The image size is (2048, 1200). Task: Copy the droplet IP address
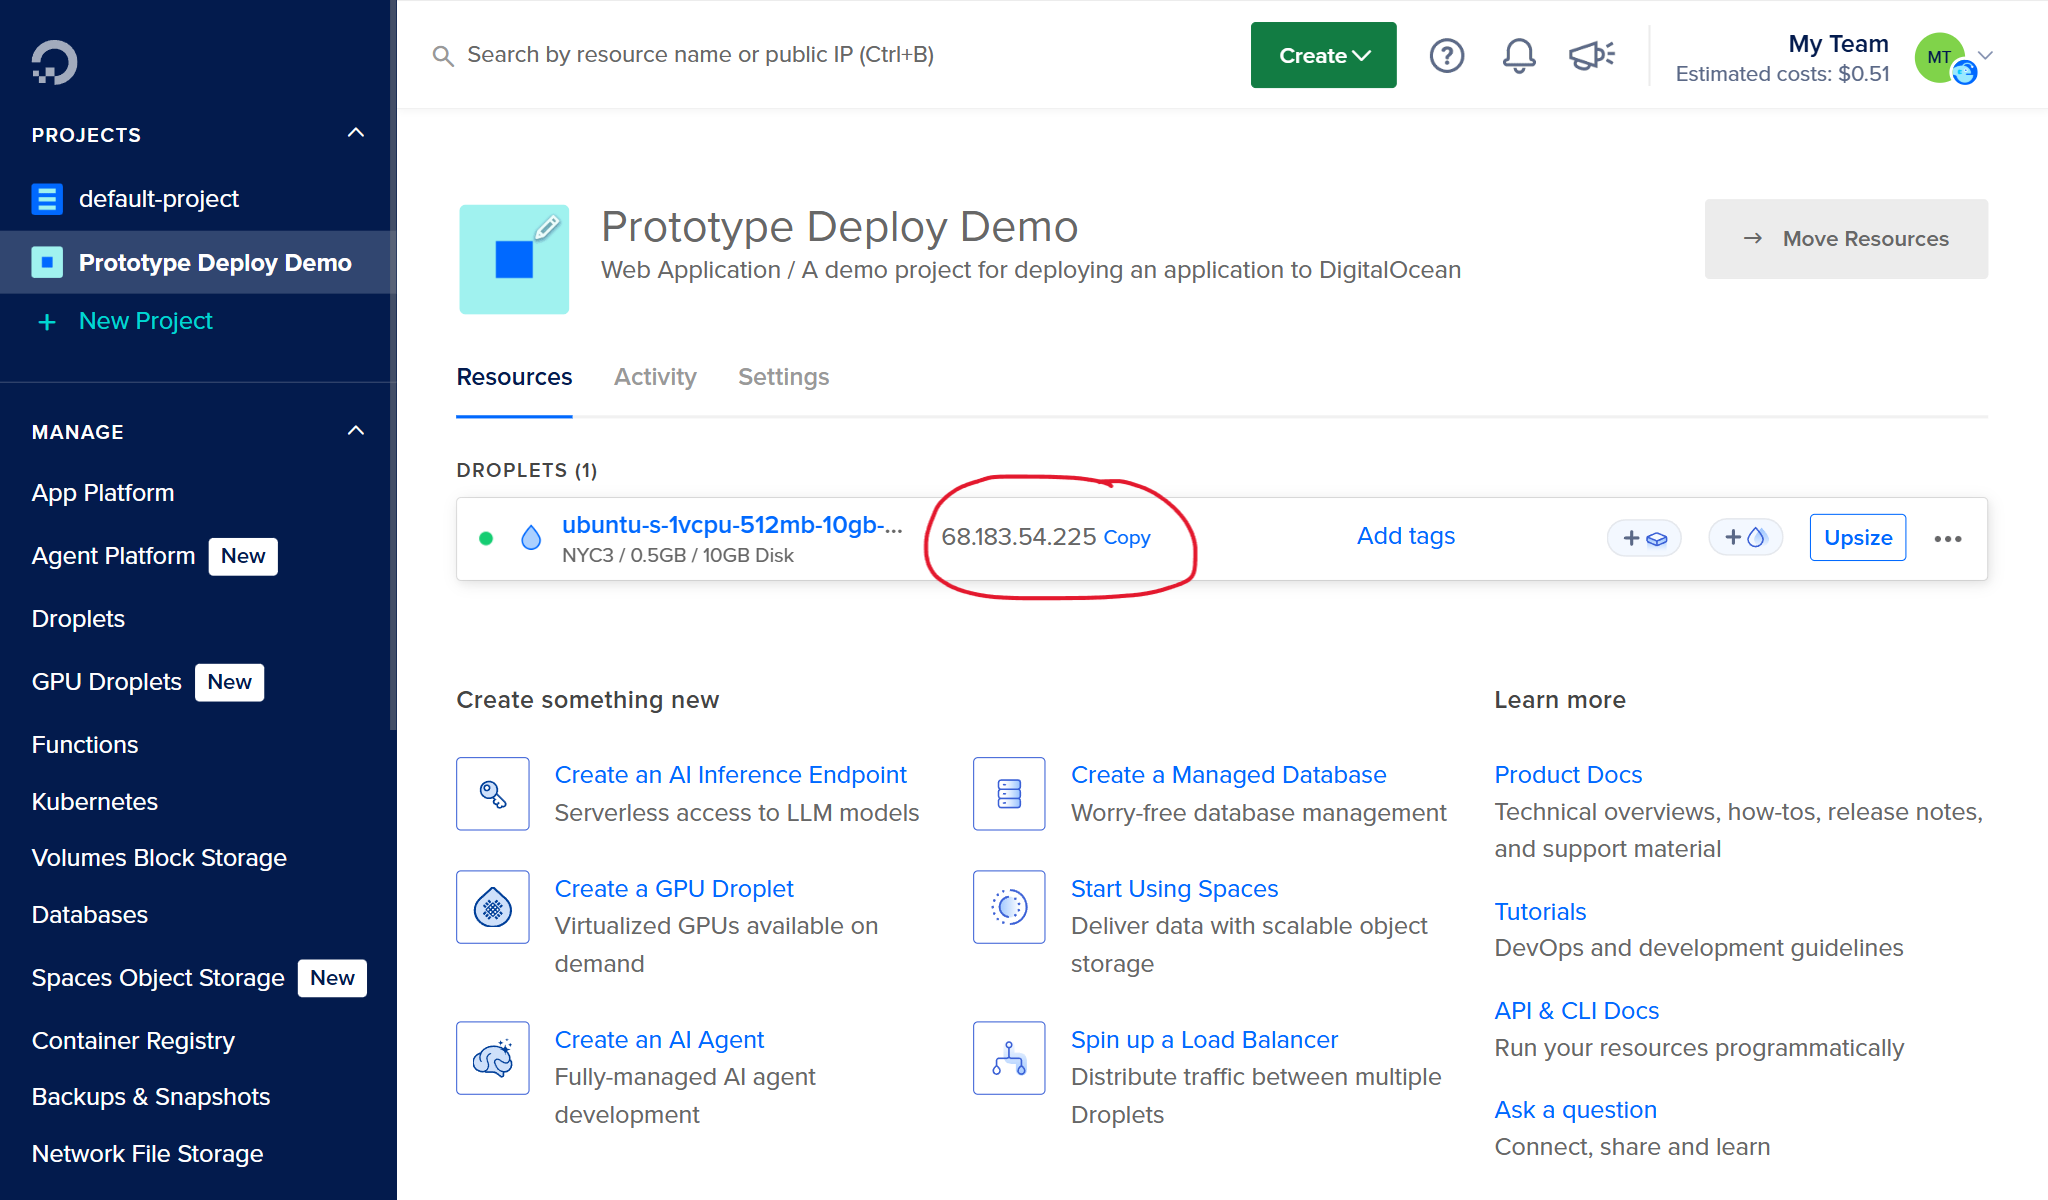click(x=1126, y=538)
